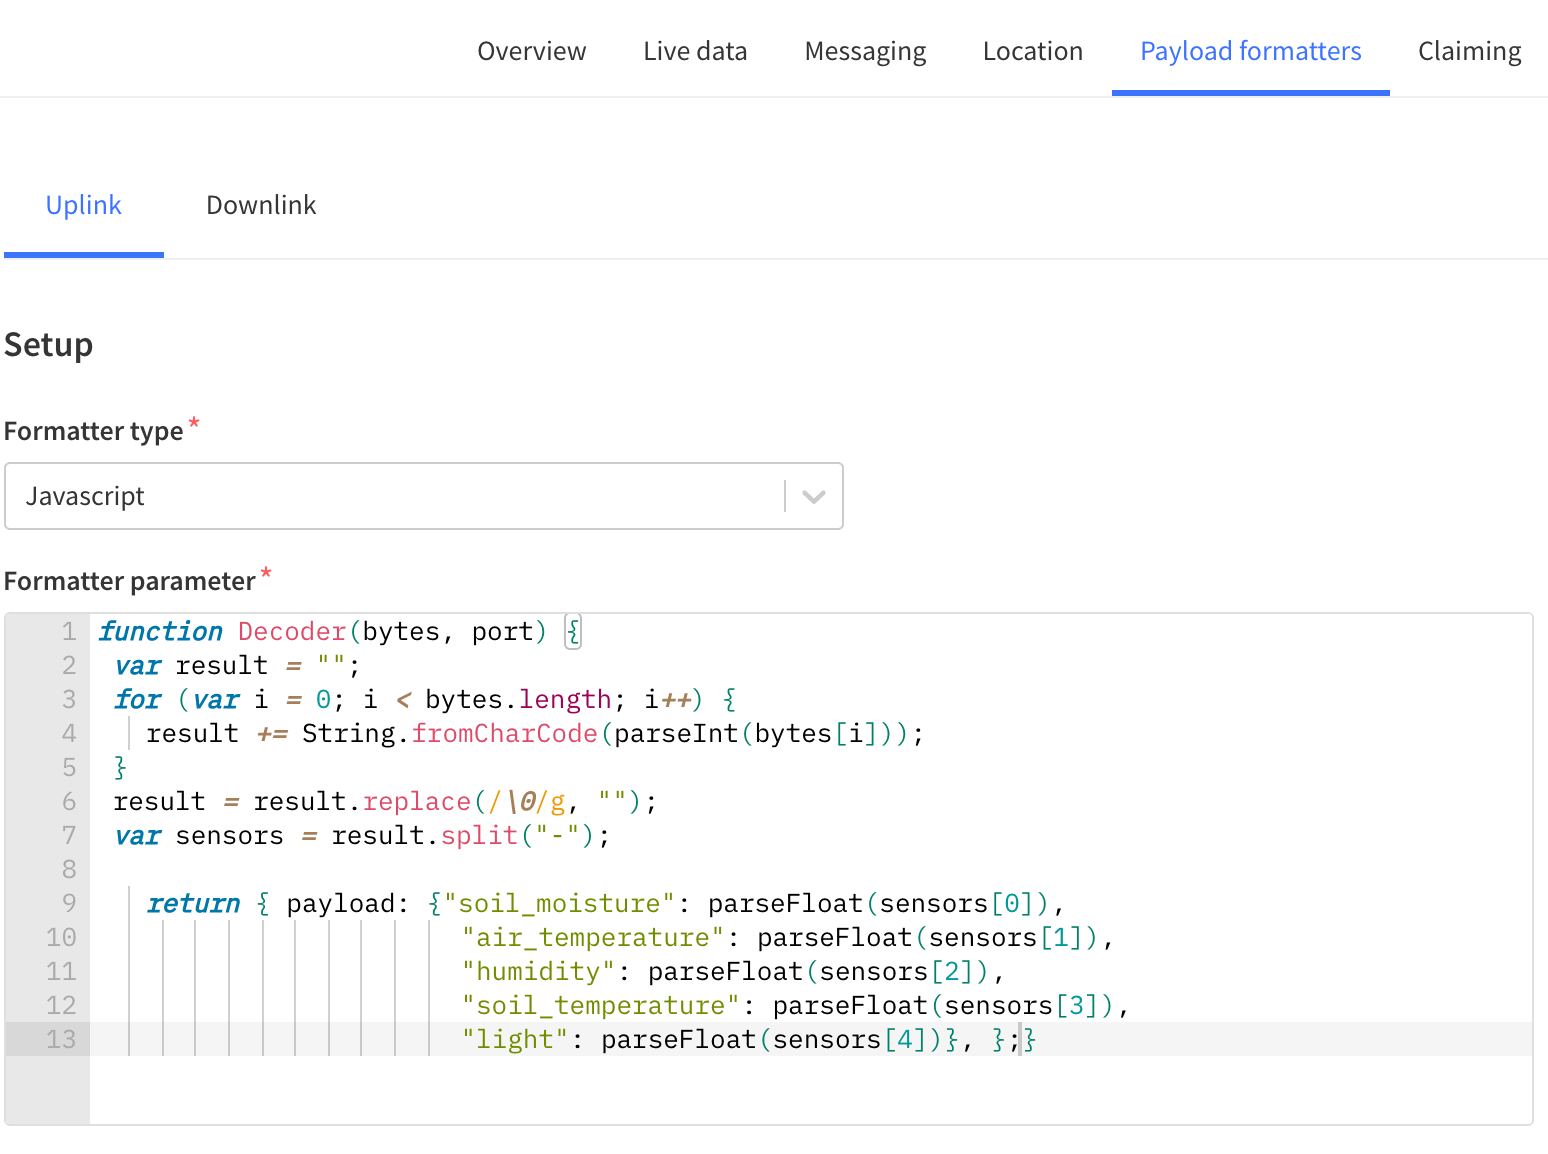Place cursor in the Decoder function line
The height and width of the screenshot is (1154, 1548).
330,631
